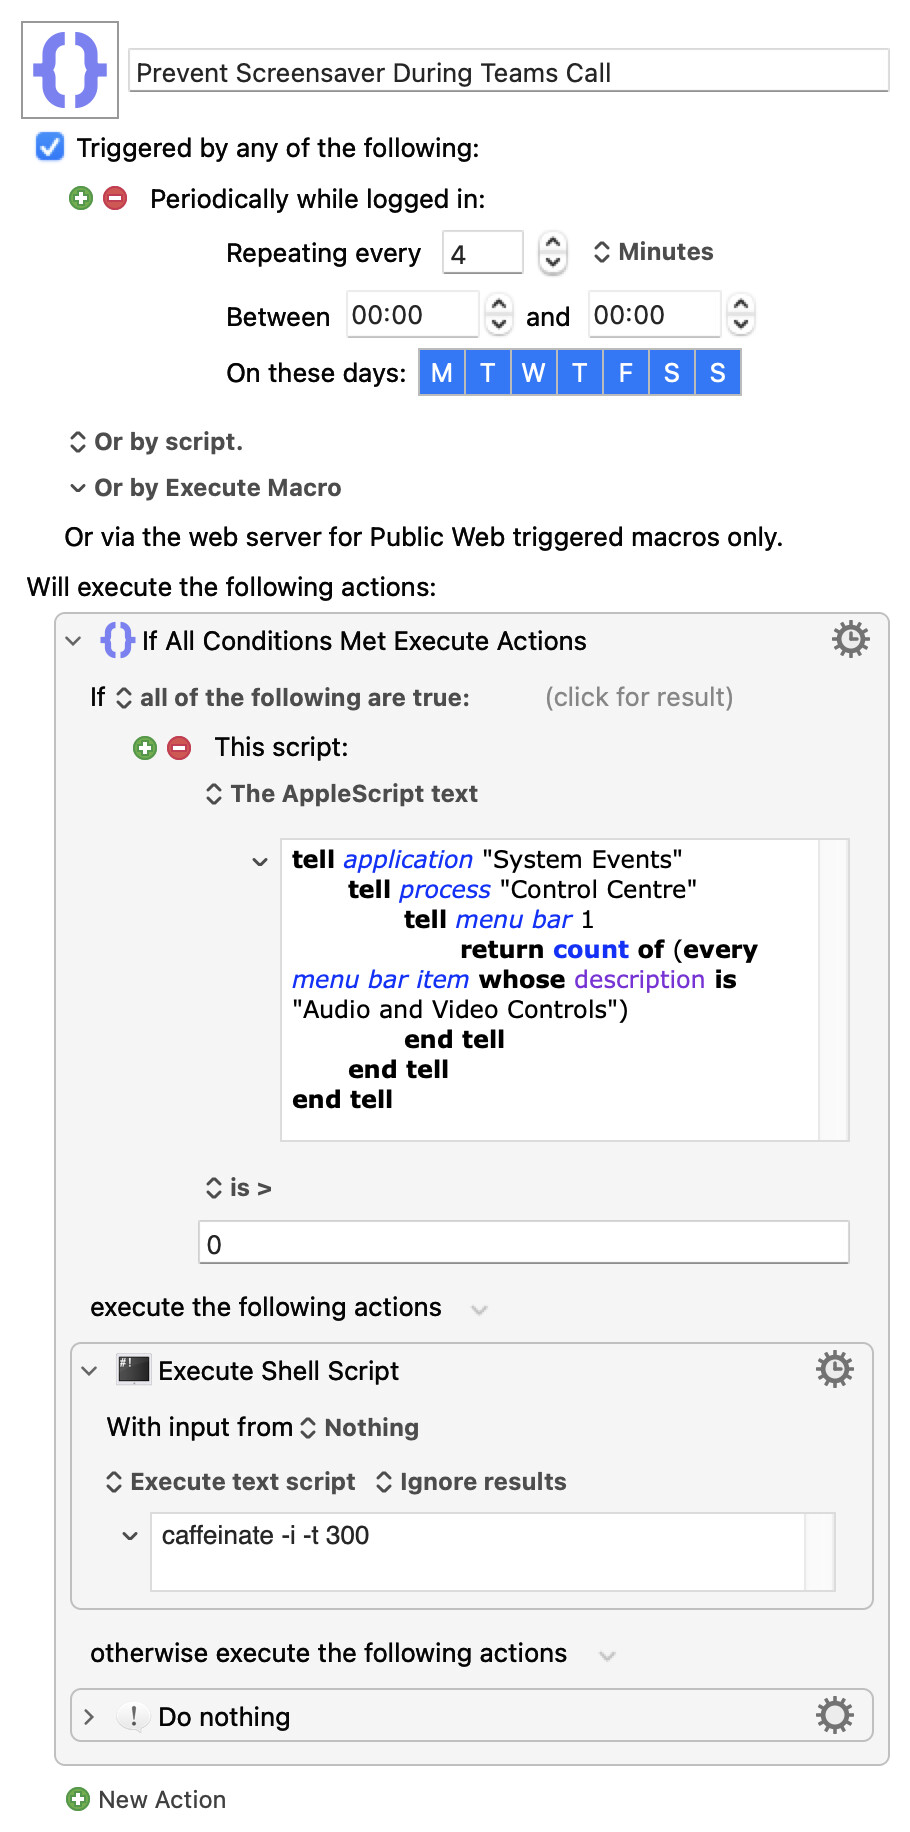The image size is (910, 1832).
Task: Open the 'all of the following are true' menu
Action: 293,698
